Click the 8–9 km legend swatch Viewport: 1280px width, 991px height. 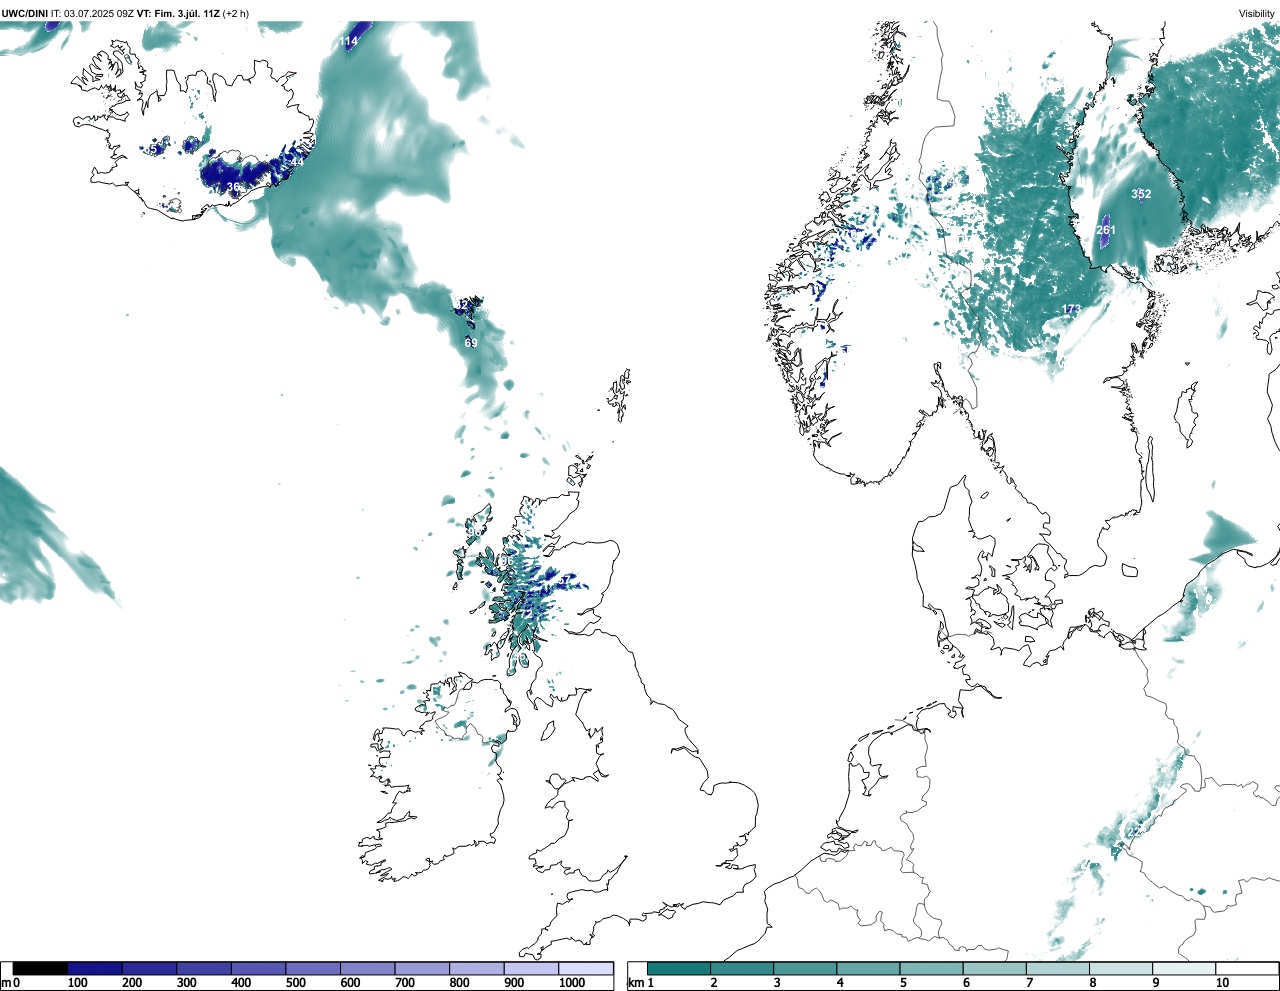click(1120, 968)
